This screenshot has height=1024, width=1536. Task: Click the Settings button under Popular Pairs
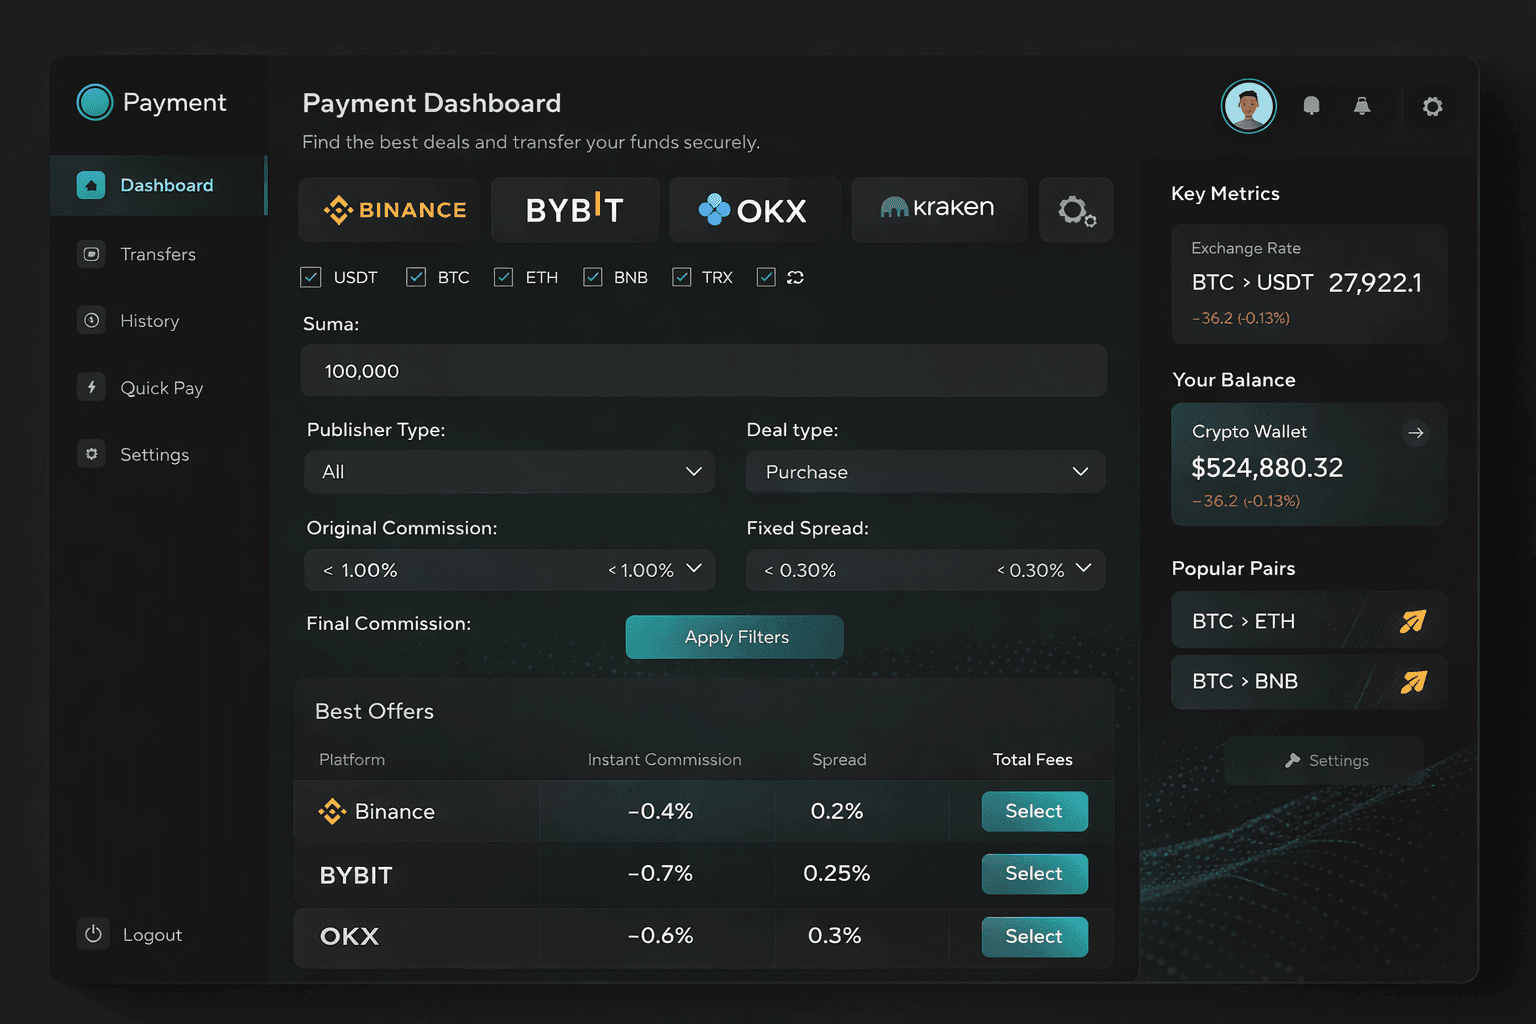[1324, 760]
